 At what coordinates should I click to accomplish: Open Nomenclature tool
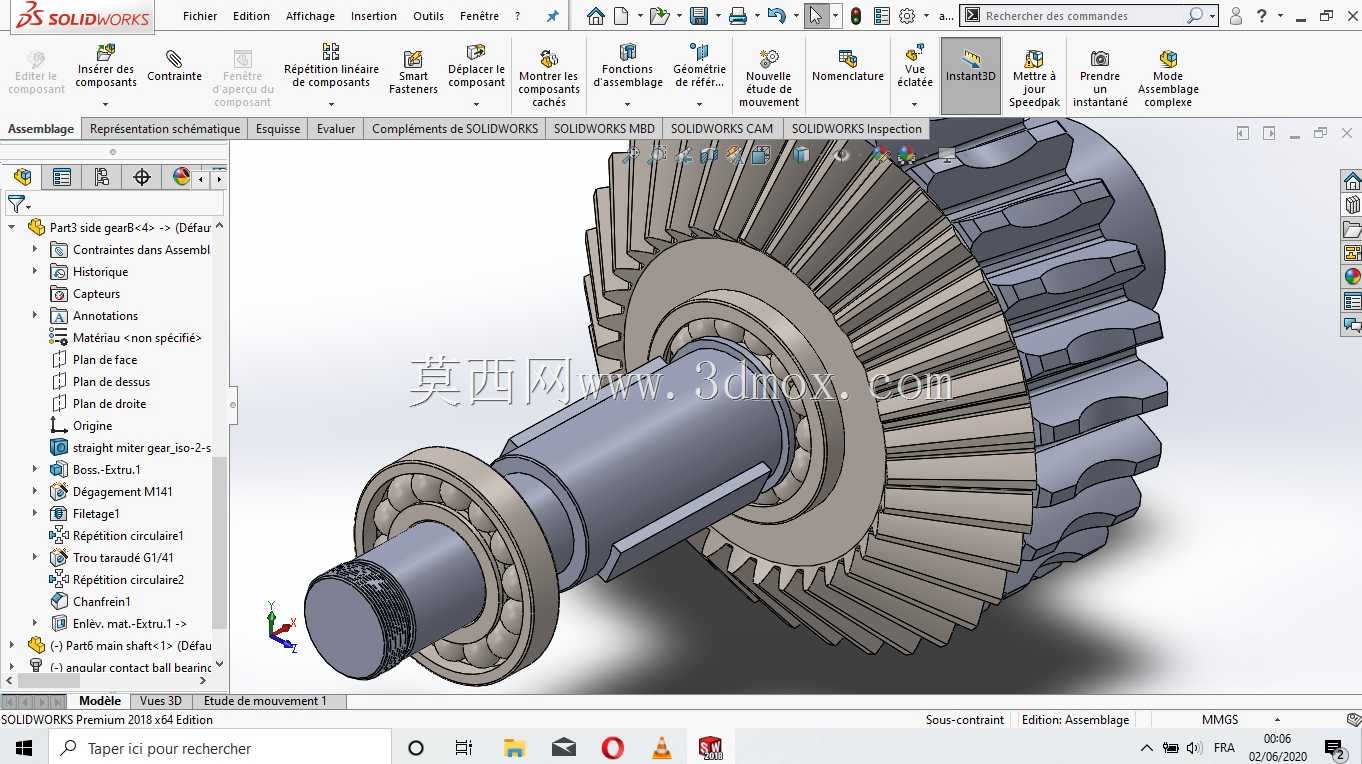pos(847,66)
